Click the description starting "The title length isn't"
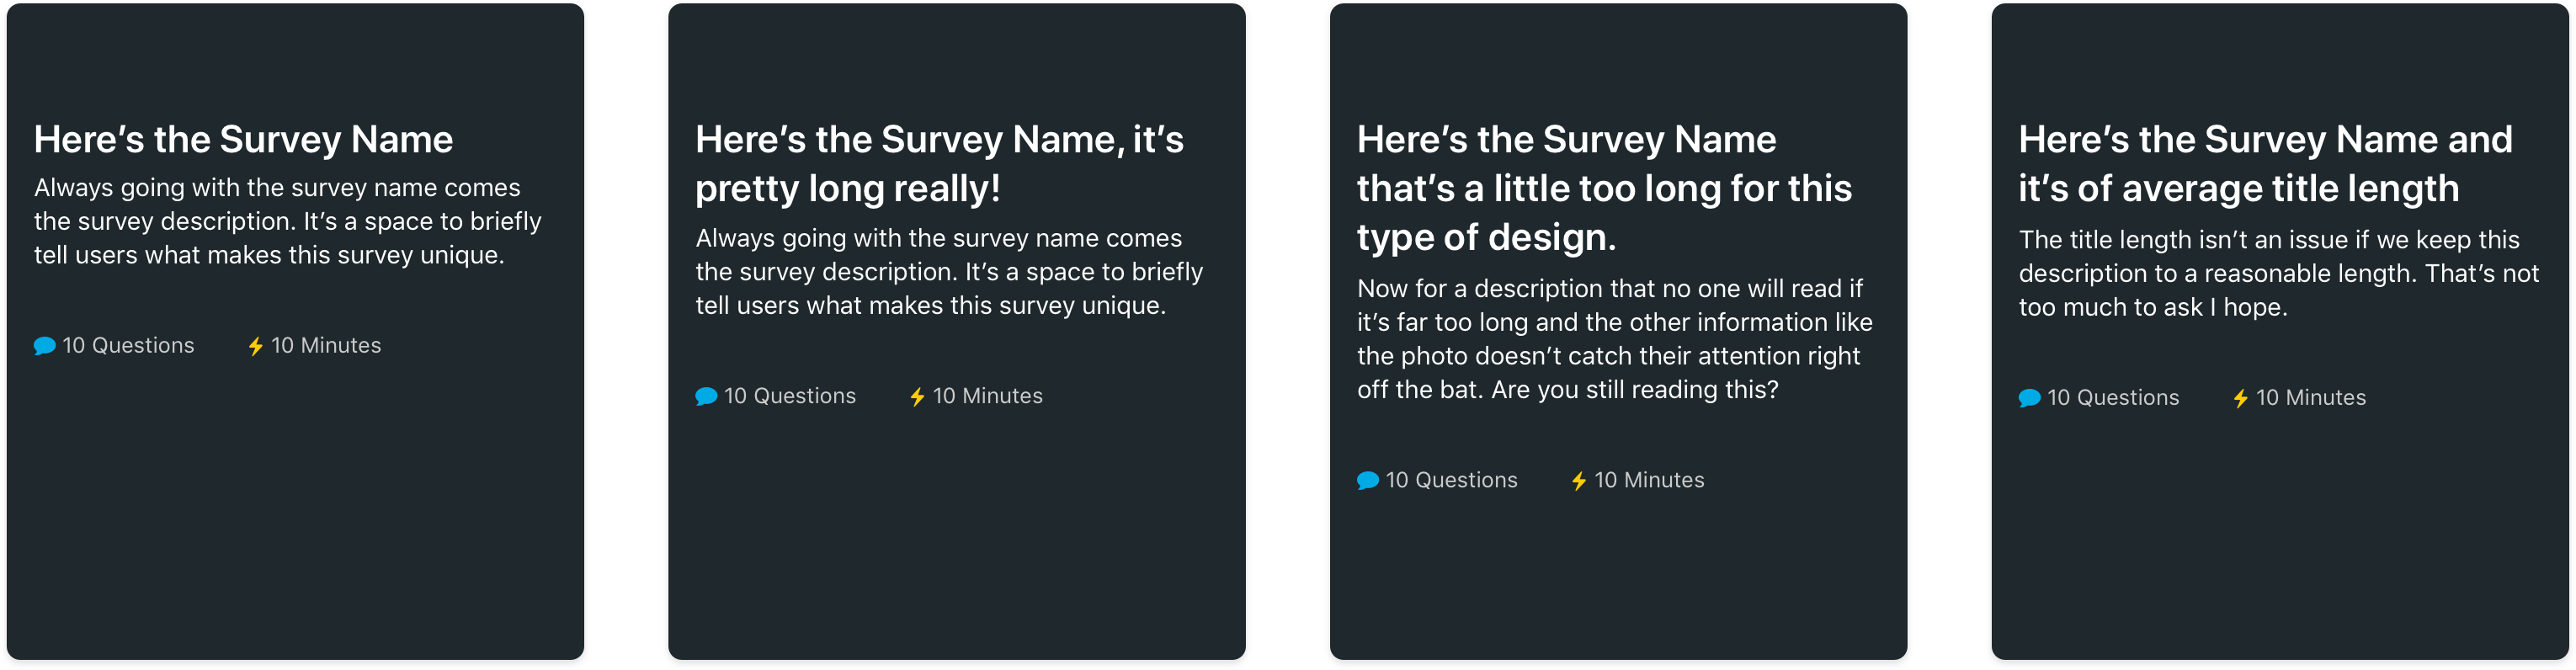Image resolution: width=2576 pixels, height=670 pixels. click(x=2277, y=273)
